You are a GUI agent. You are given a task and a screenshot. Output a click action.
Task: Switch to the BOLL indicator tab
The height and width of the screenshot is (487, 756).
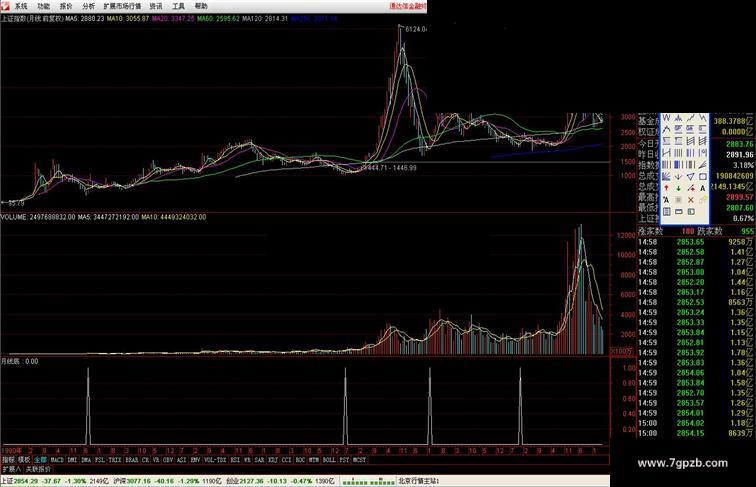click(x=329, y=460)
